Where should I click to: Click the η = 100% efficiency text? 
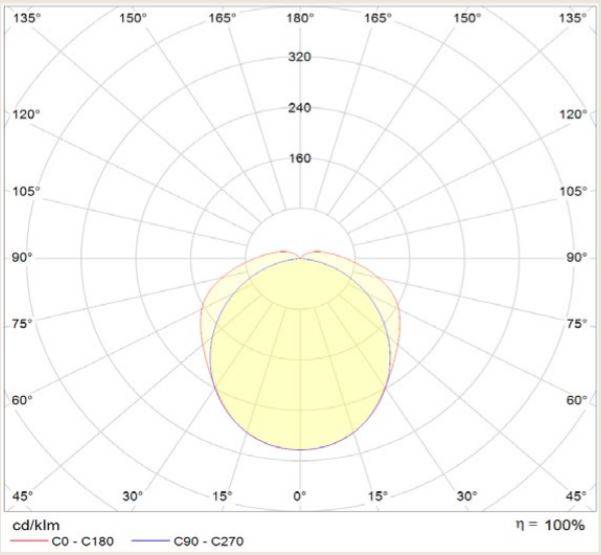coord(550,525)
